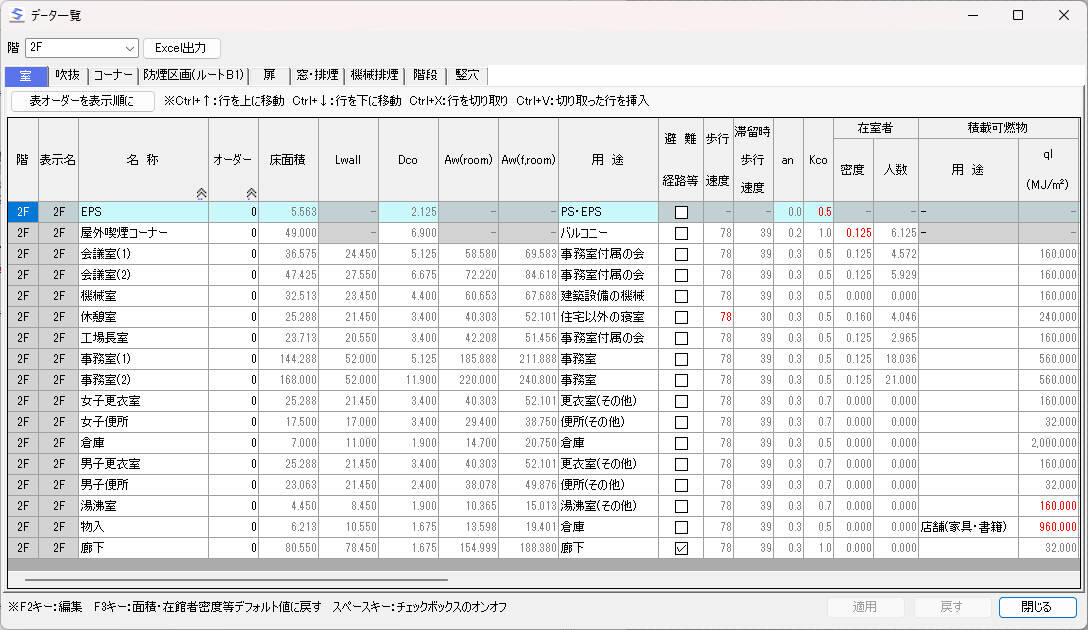Click 用途 cell バルコニー
This screenshot has height=630, width=1088.
(x=609, y=233)
